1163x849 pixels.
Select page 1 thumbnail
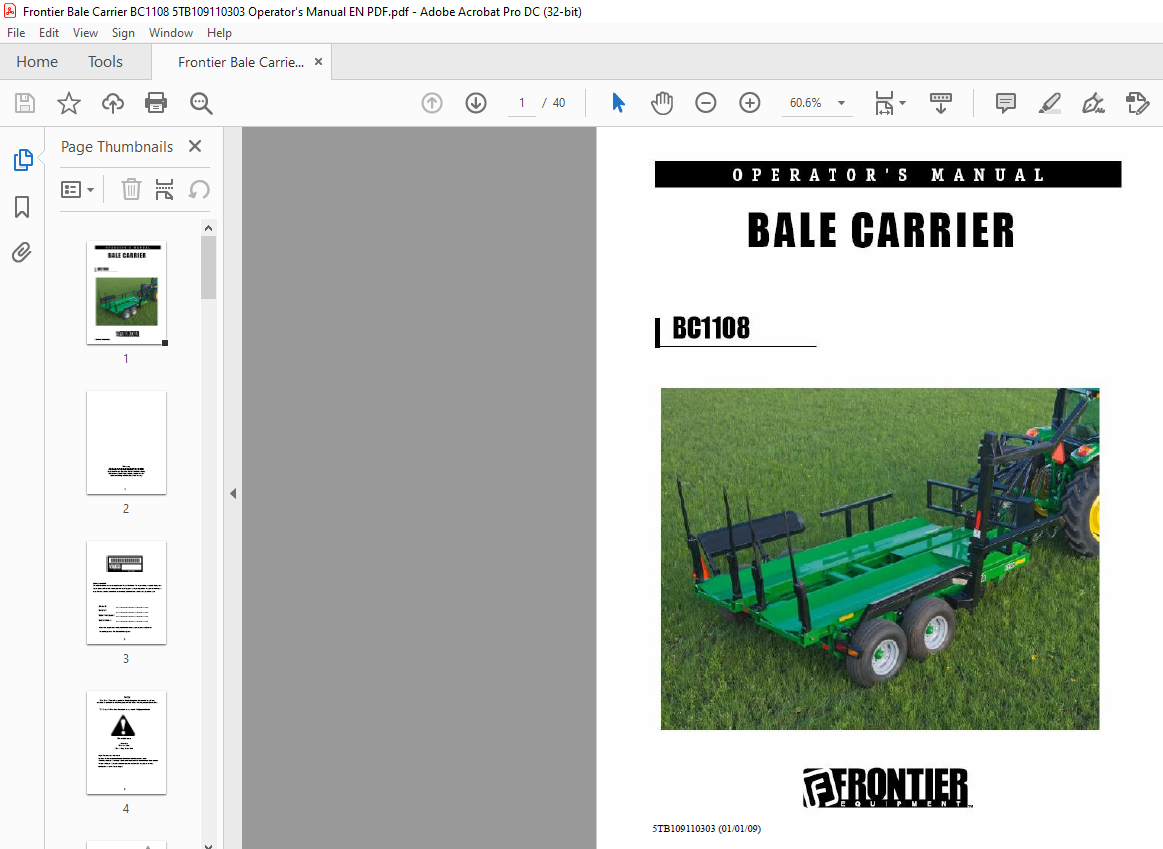click(126, 293)
